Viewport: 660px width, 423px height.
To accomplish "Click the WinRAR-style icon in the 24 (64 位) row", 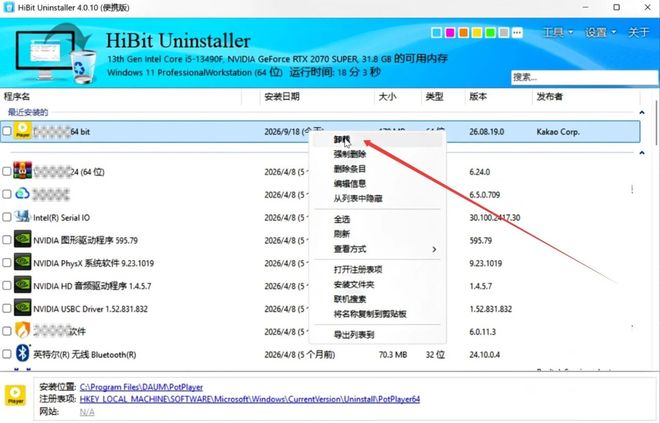I will pyautogui.click(x=22, y=171).
